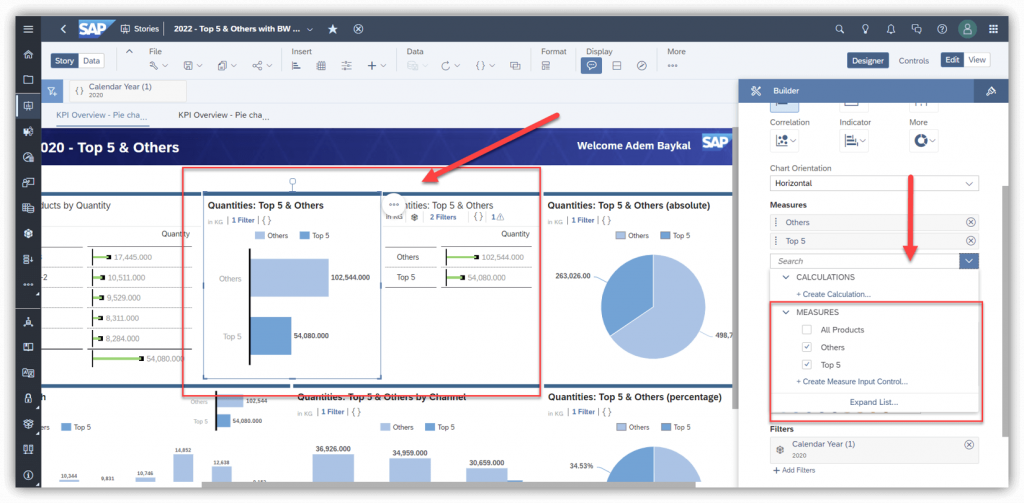This screenshot has width=1024, height=503.
Task: Open the lightbulb insights icon
Action: point(865,29)
